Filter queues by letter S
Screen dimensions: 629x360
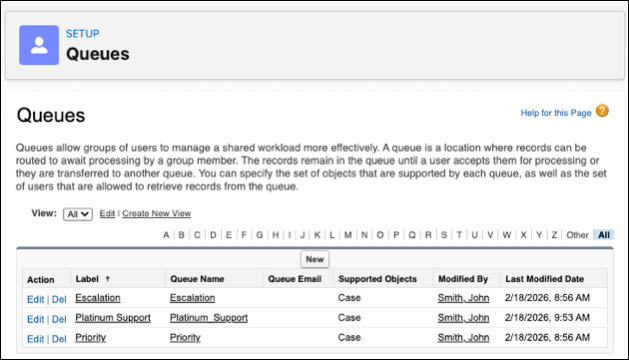[x=444, y=235]
